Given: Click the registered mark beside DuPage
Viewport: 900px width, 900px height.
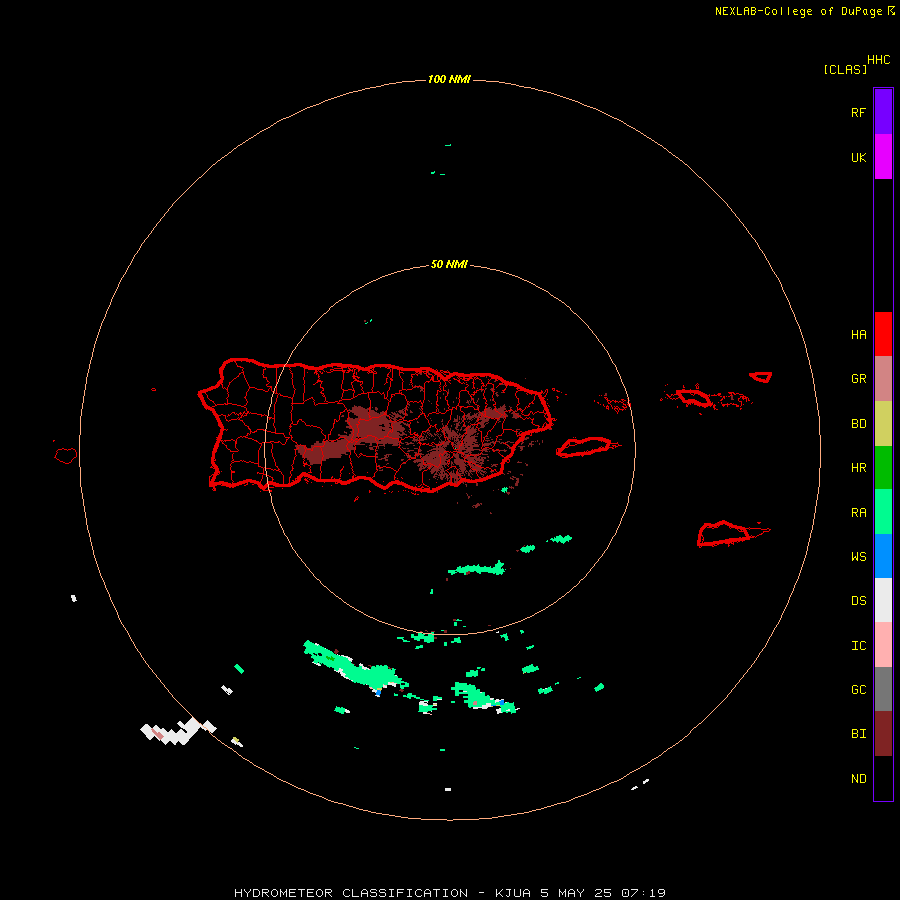Looking at the screenshot, I should (x=891, y=10).
